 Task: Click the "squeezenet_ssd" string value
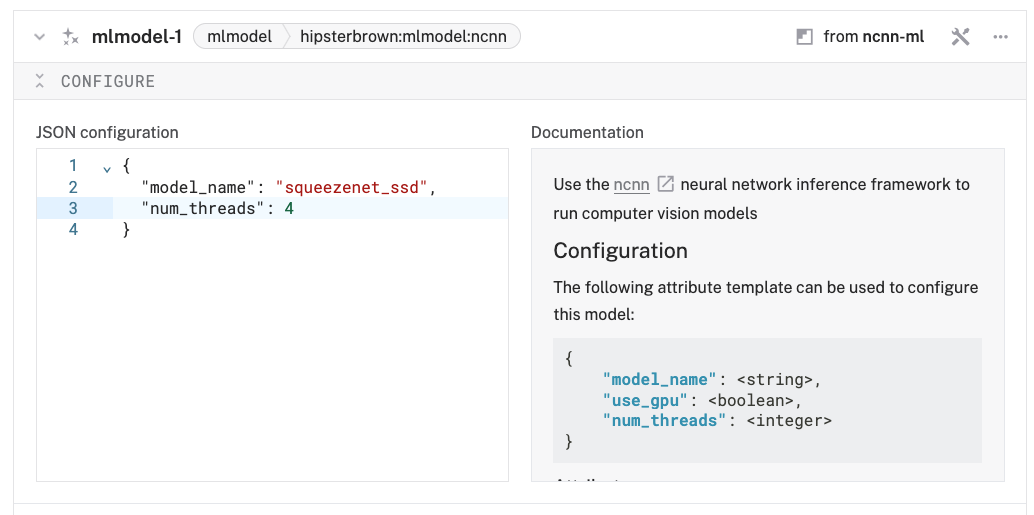point(352,187)
